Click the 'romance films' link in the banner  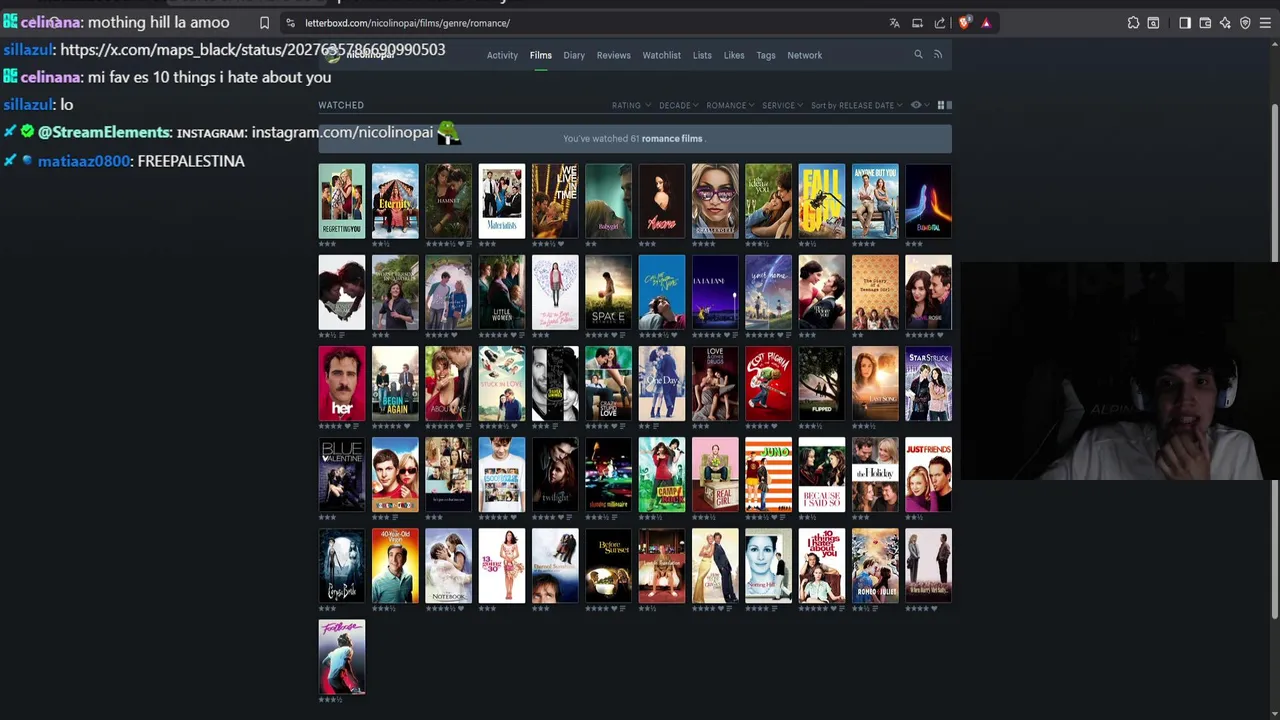(x=672, y=139)
